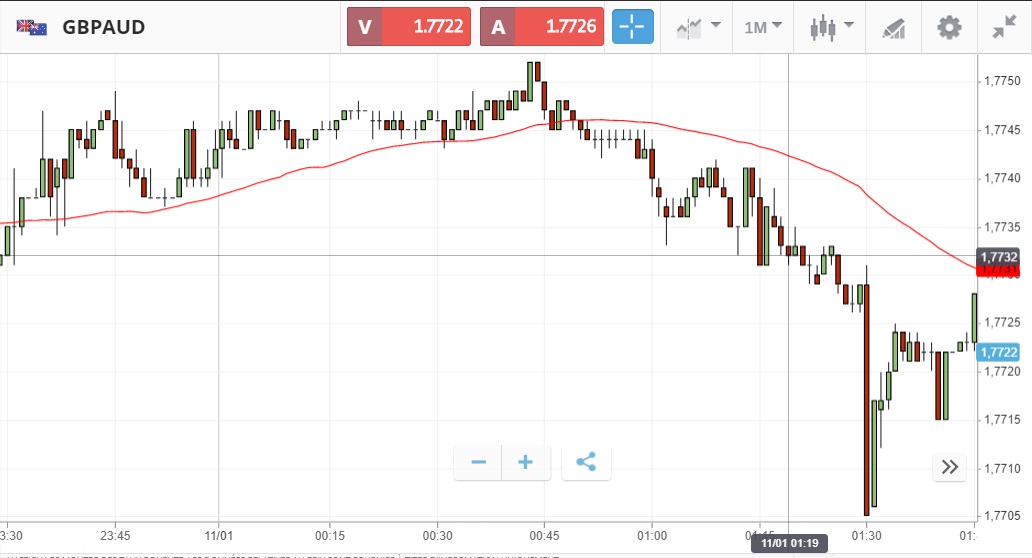Click the blue 1,7722 current price label
The width and height of the screenshot is (1032, 558).
(x=999, y=352)
